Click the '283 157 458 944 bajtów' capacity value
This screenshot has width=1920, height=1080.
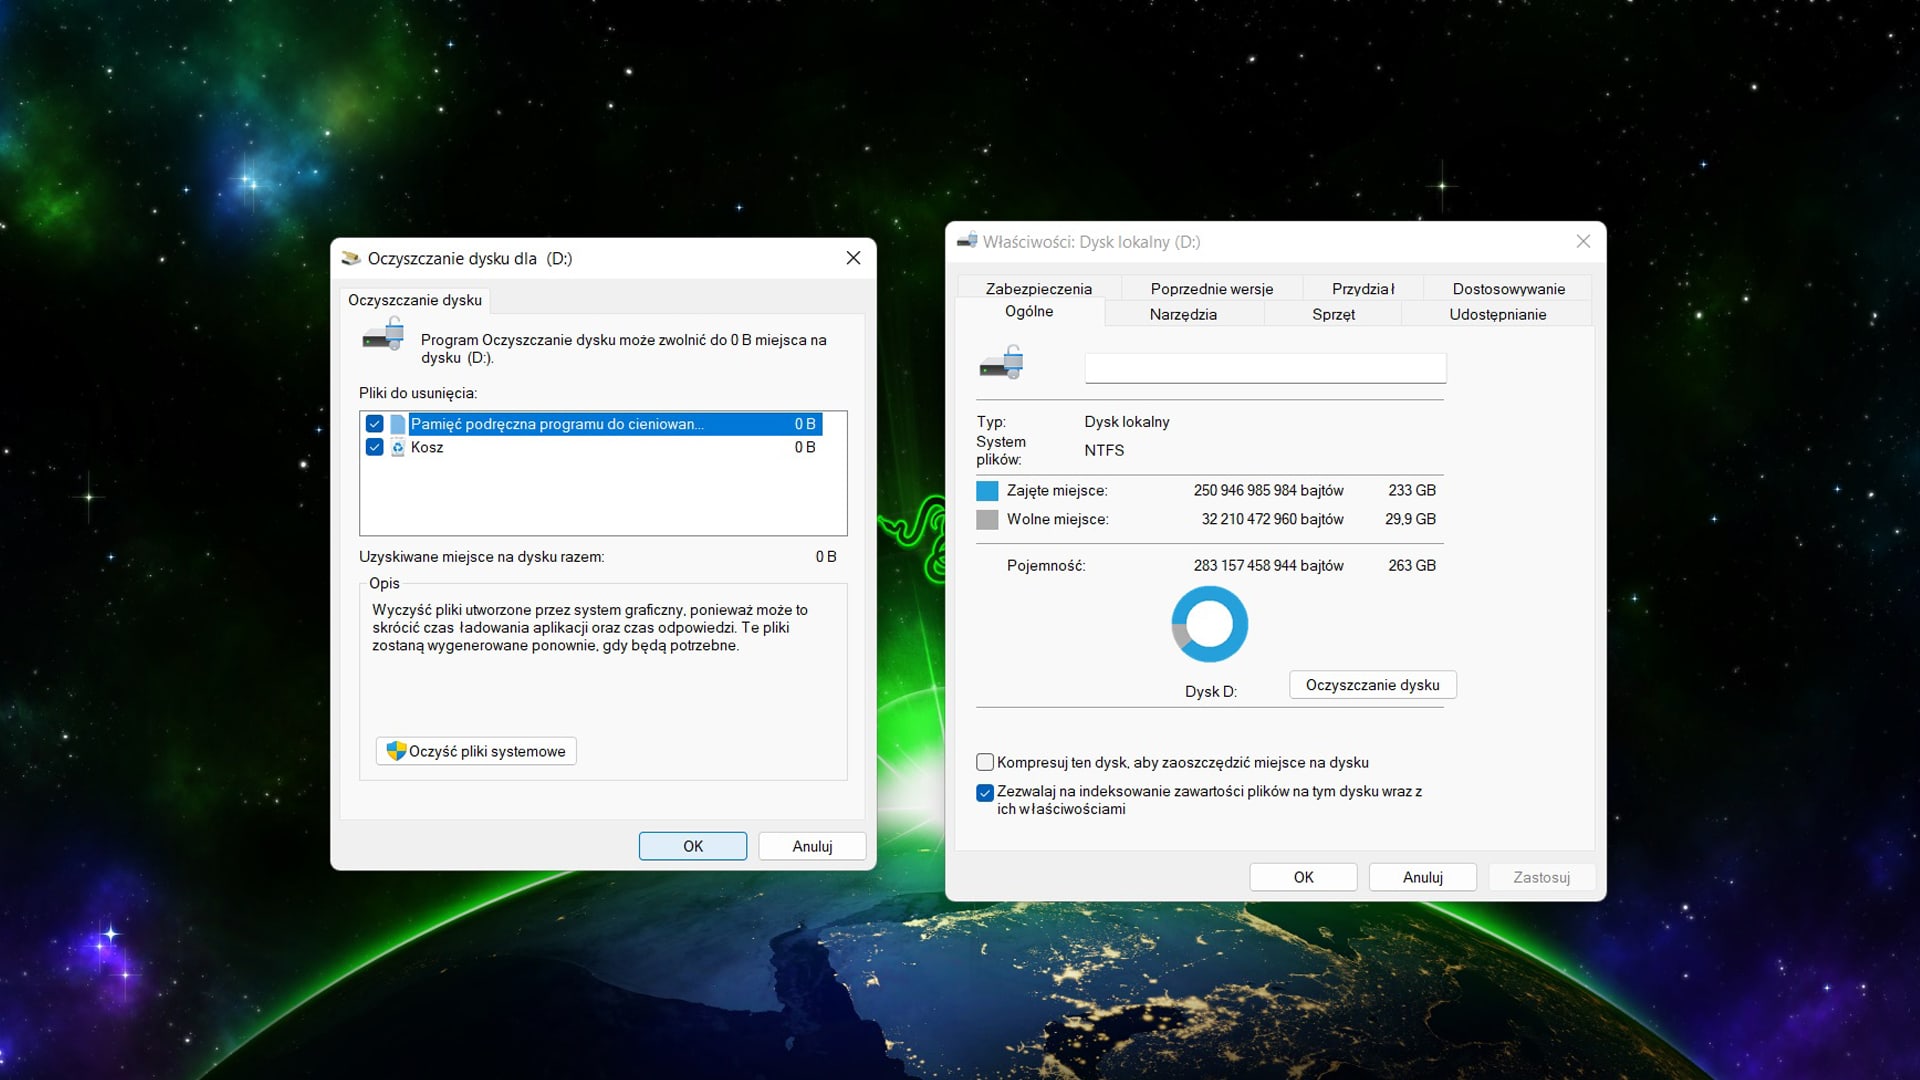tap(1268, 565)
